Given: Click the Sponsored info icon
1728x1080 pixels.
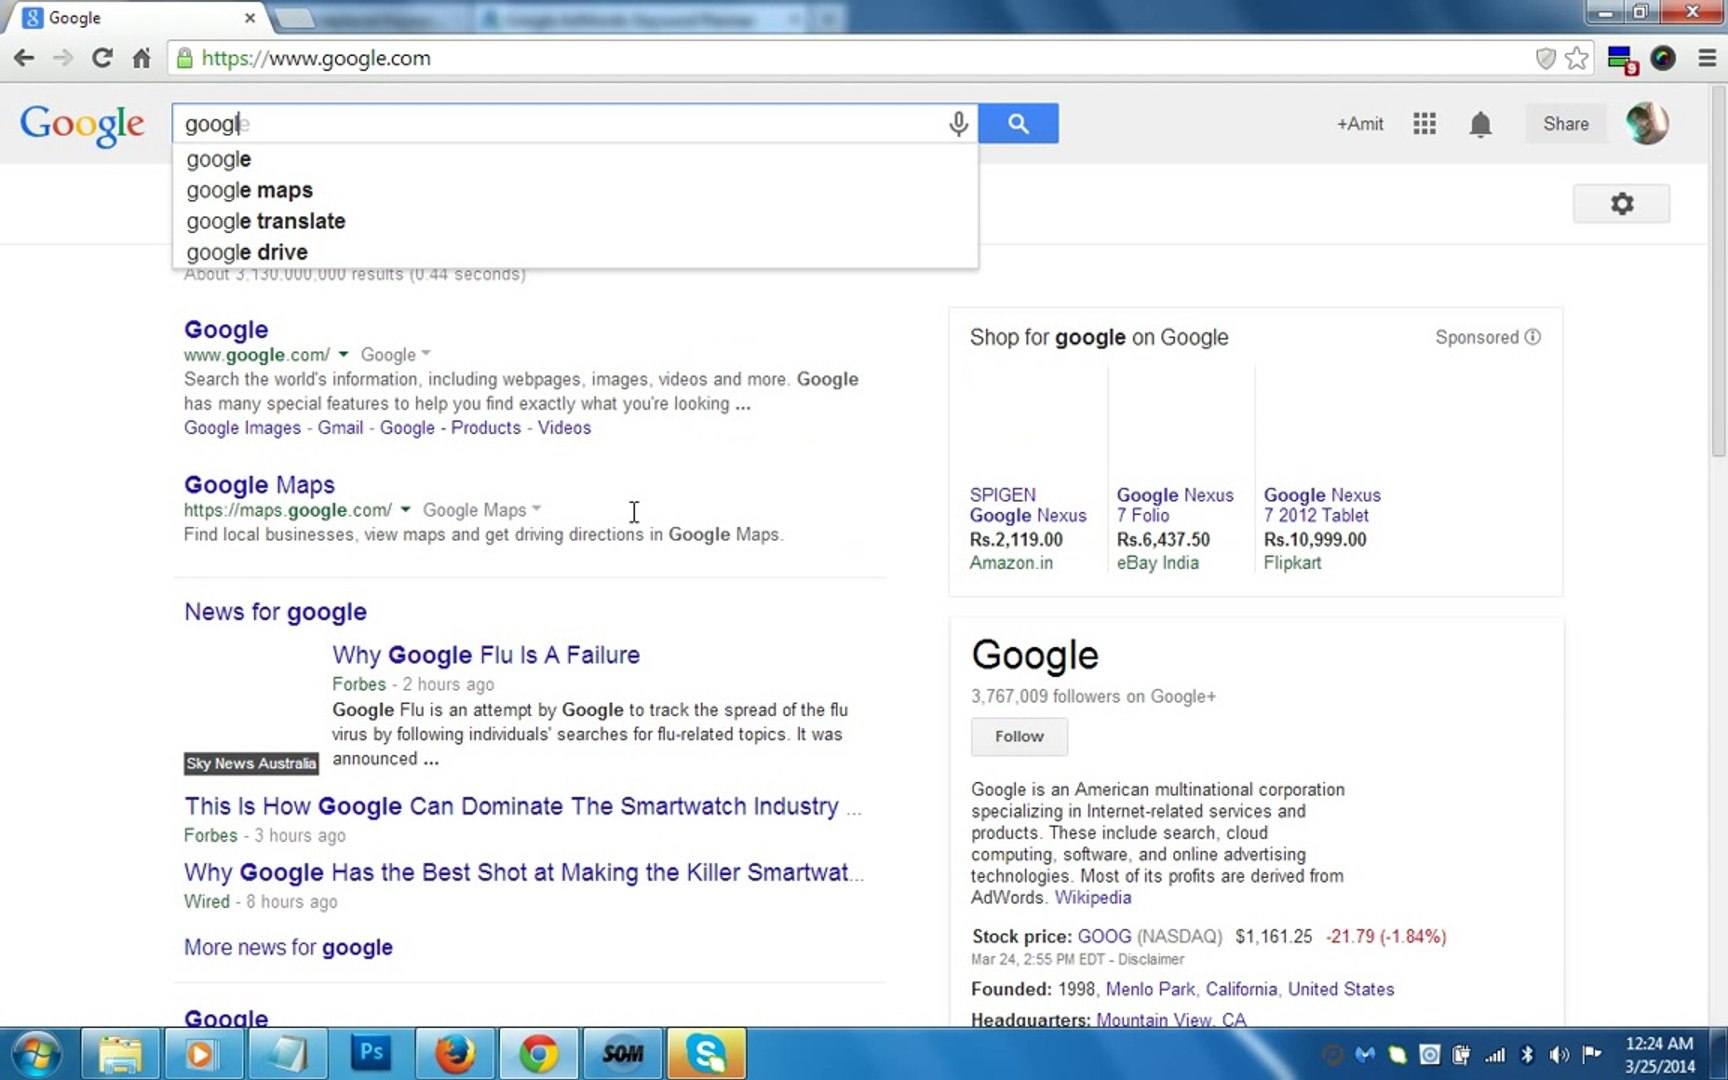Looking at the screenshot, I should [1532, 337].
